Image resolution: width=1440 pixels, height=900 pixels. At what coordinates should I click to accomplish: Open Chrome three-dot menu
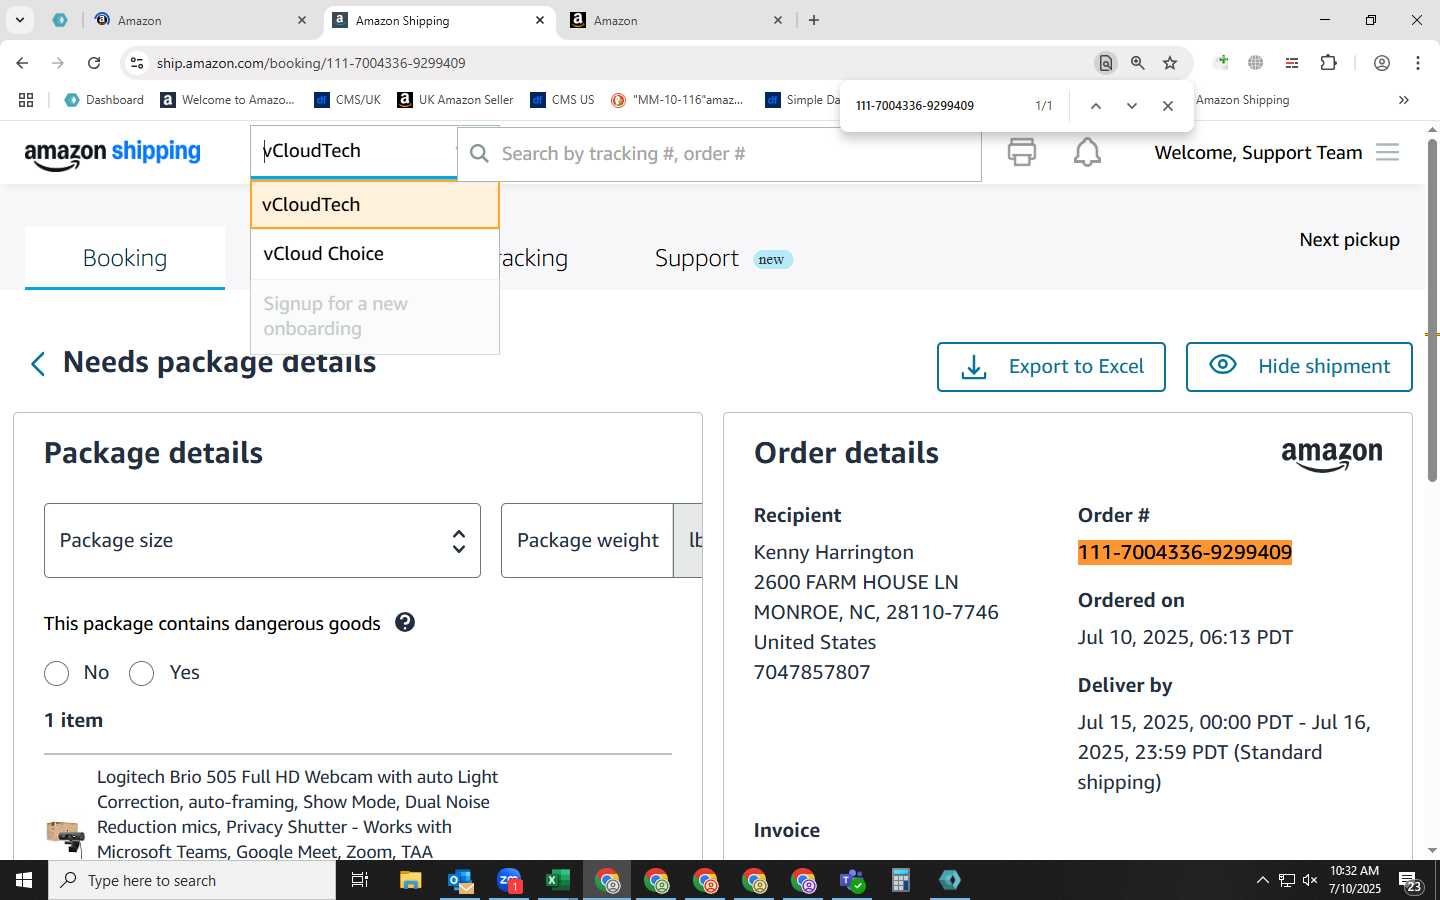(x=1418, y=63)
